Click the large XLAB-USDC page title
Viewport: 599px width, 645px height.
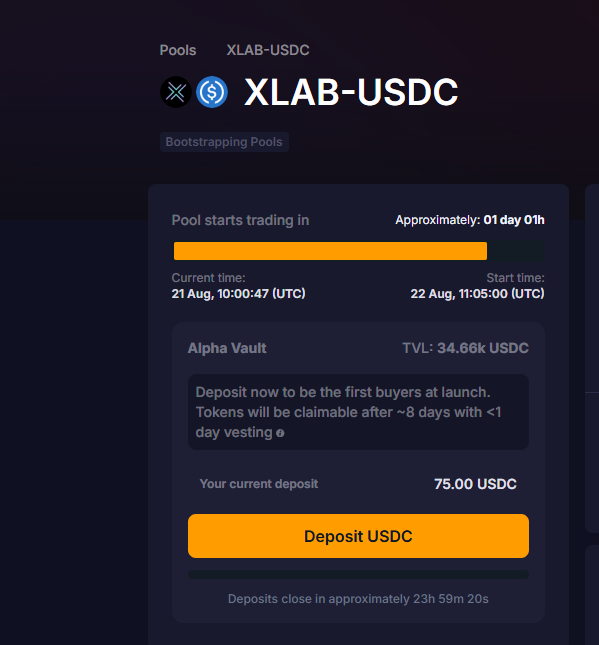tap(351, 92)
